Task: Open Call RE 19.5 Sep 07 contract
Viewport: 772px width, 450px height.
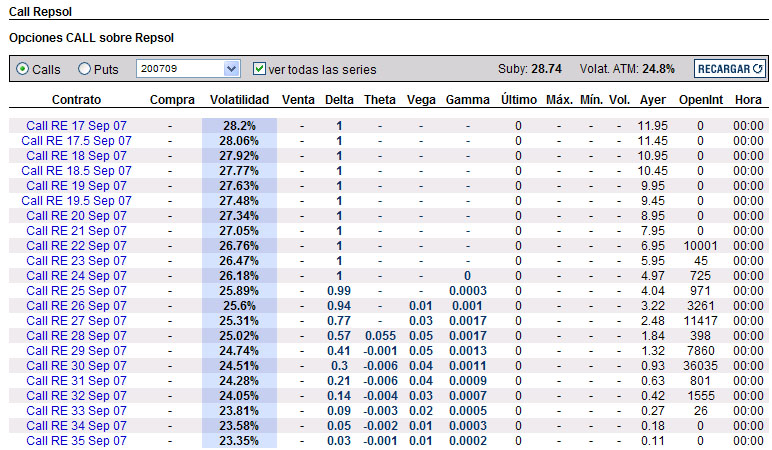Action: click(x=76, y=201)
